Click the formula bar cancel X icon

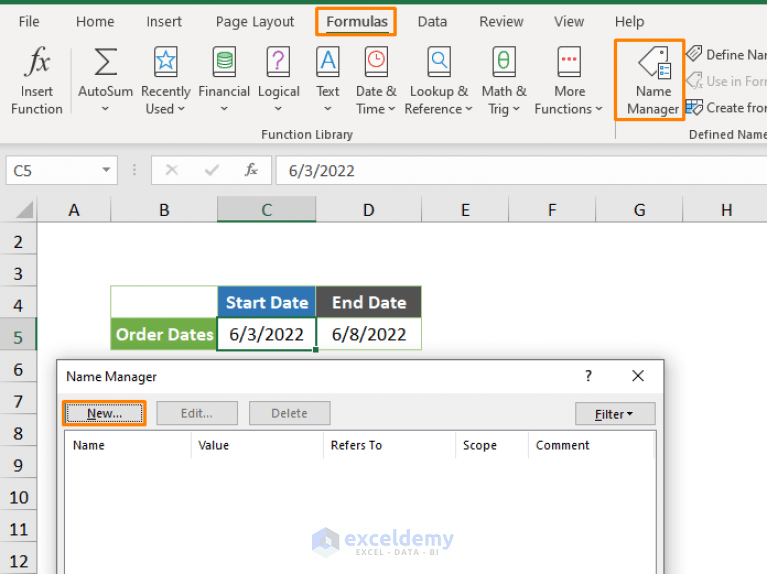tap(172, 170)
